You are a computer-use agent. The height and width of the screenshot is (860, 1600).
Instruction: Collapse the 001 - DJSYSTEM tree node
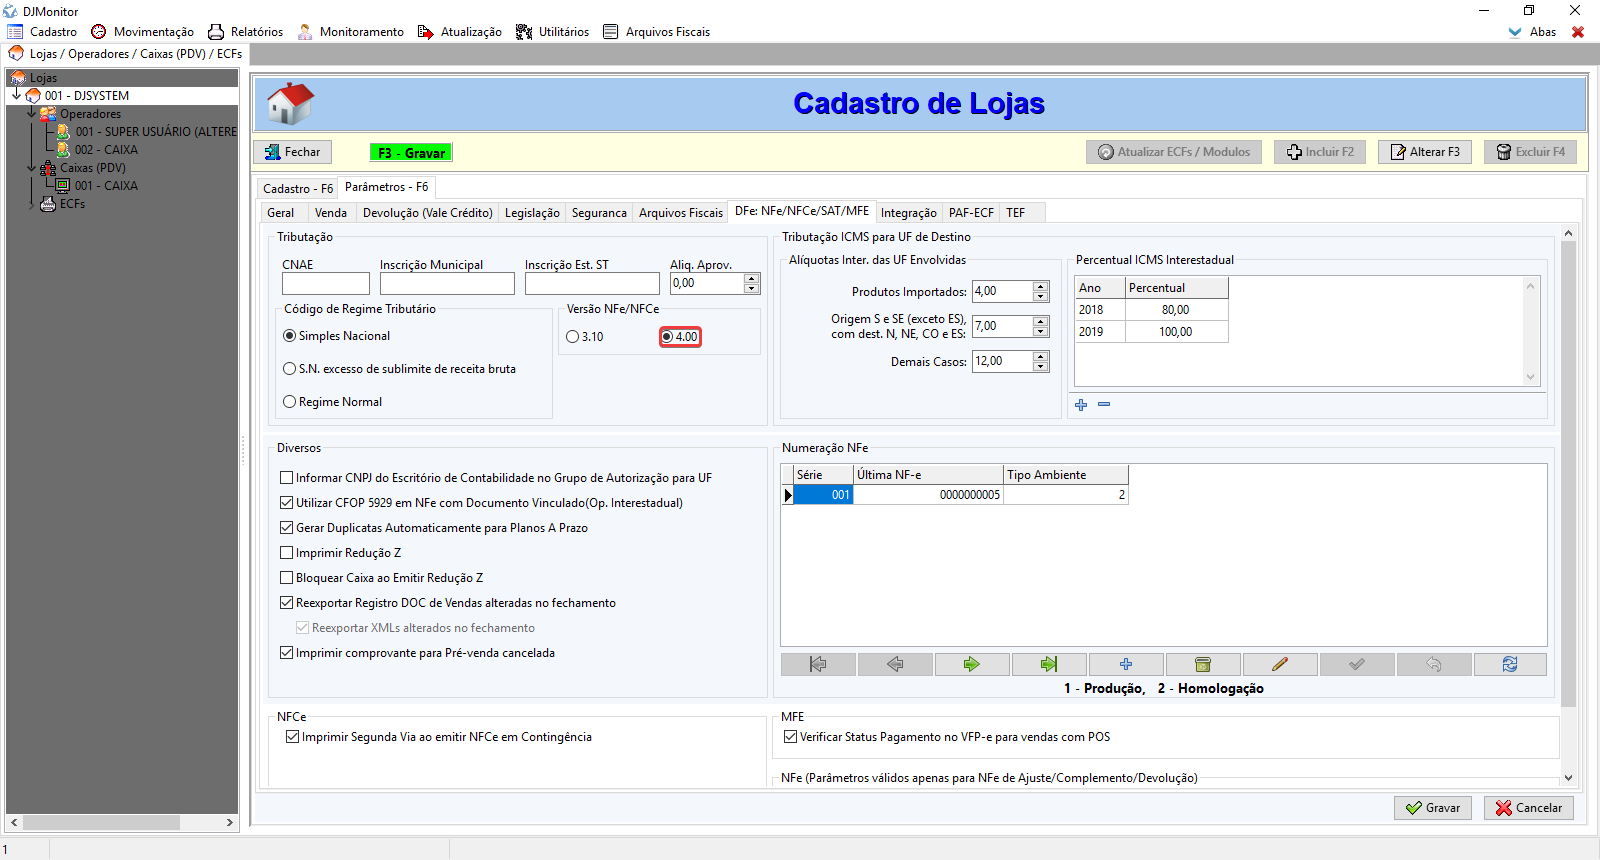tap(17, 96)
